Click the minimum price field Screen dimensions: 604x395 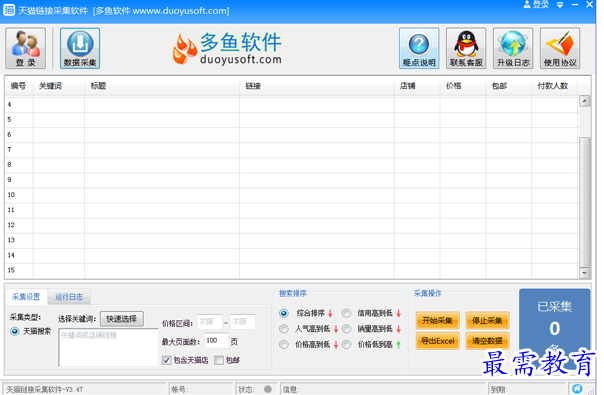click(210, 322)
